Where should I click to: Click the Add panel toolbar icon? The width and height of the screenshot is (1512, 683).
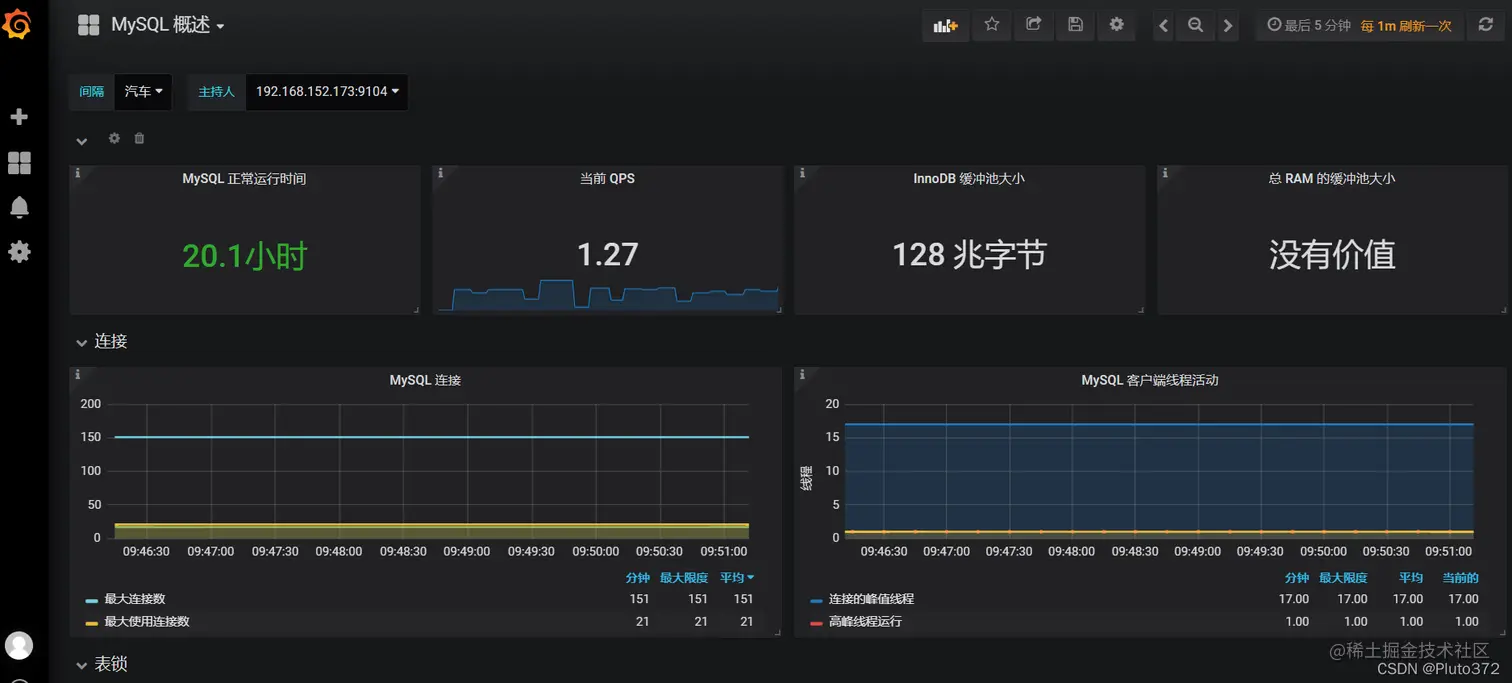point(945,25)
